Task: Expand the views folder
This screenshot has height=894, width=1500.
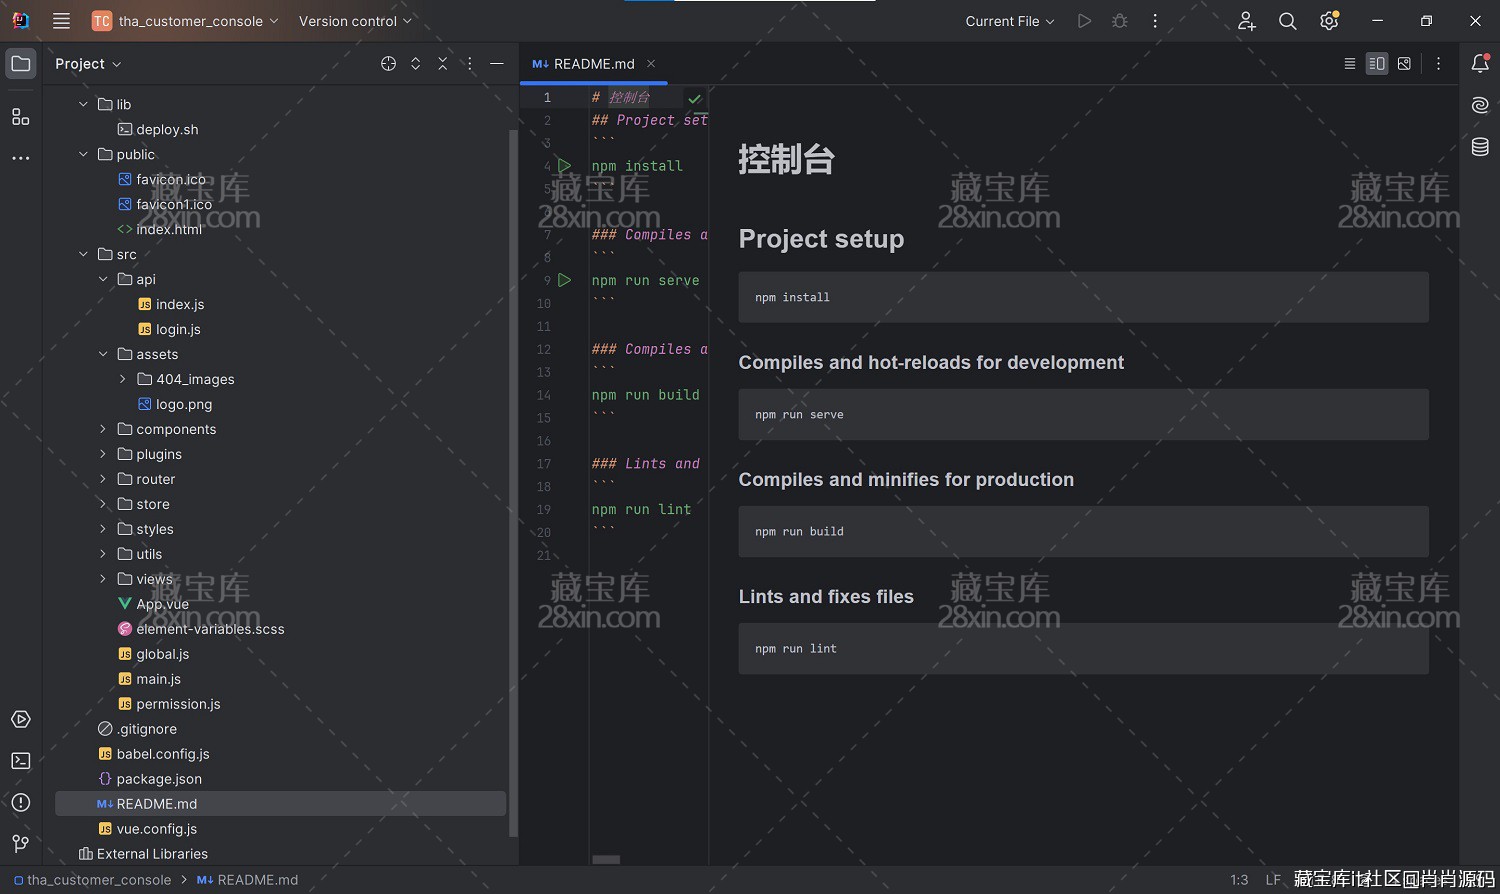Action: pos(103,580)
